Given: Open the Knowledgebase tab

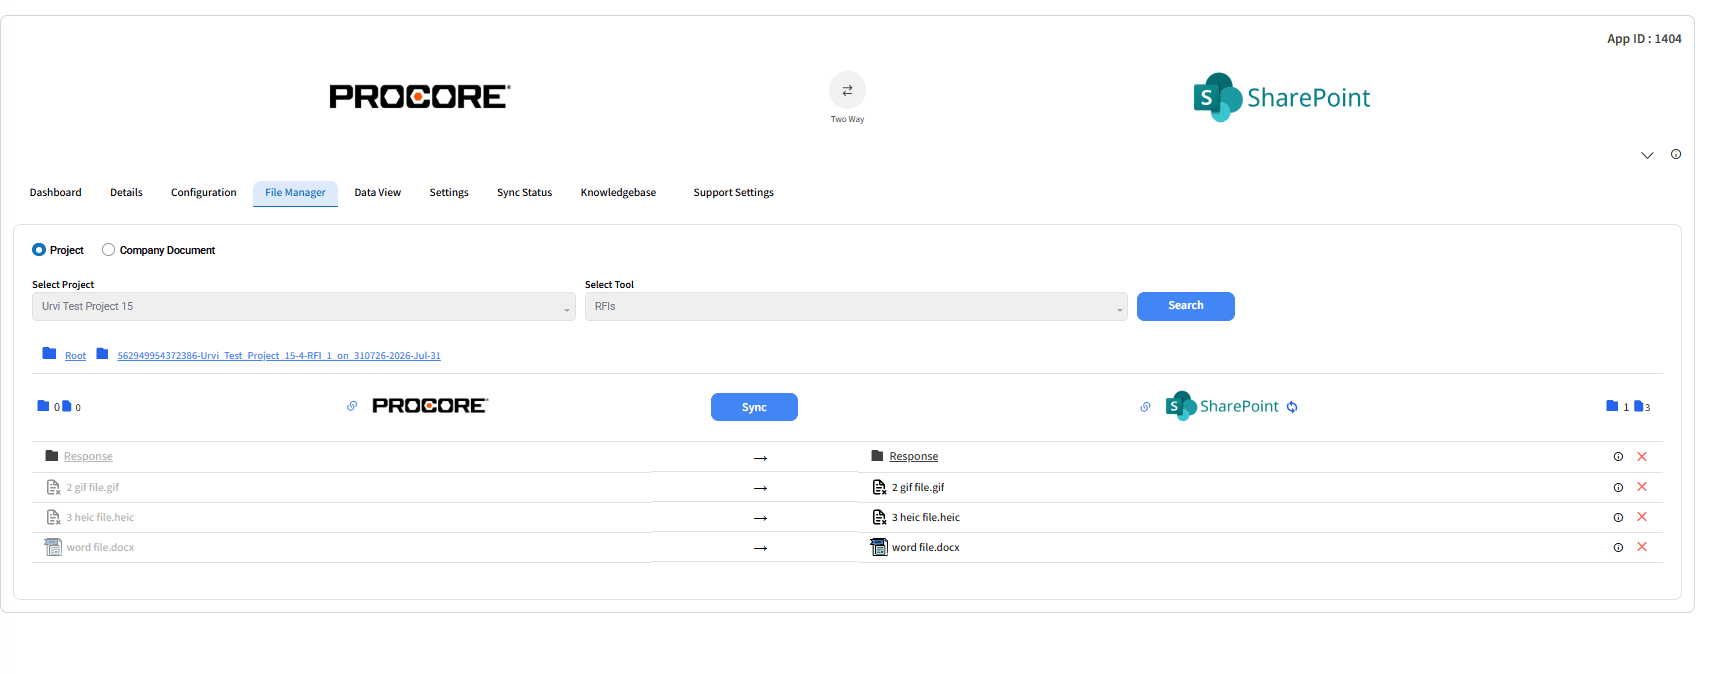Looking at the screenshot, I should tap(619, 193).
